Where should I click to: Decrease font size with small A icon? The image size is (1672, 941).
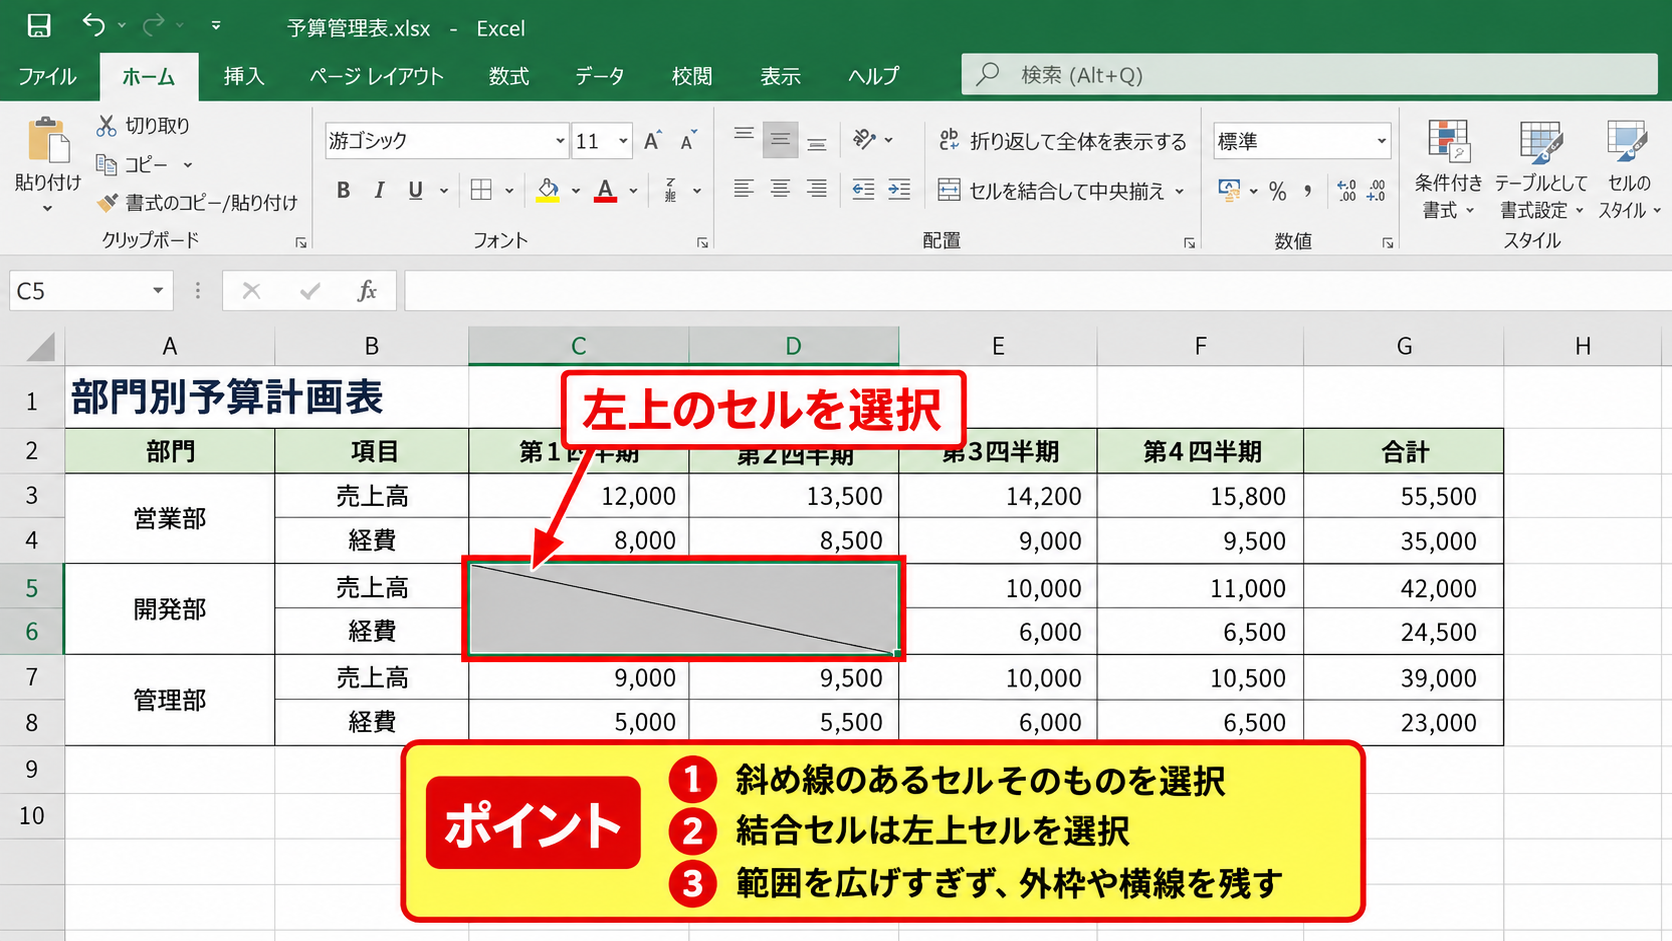click(x=688, y=141)
